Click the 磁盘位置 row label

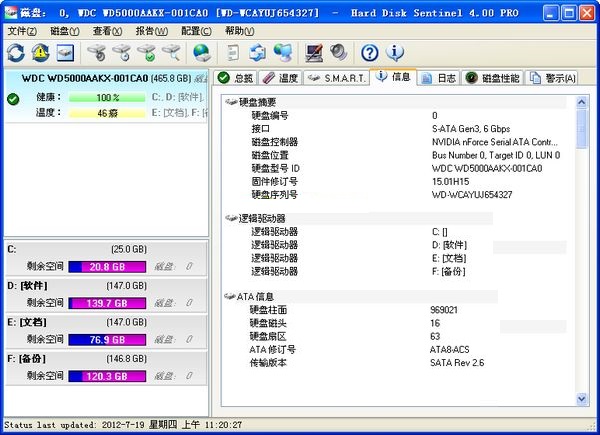(x=270, y=155)
